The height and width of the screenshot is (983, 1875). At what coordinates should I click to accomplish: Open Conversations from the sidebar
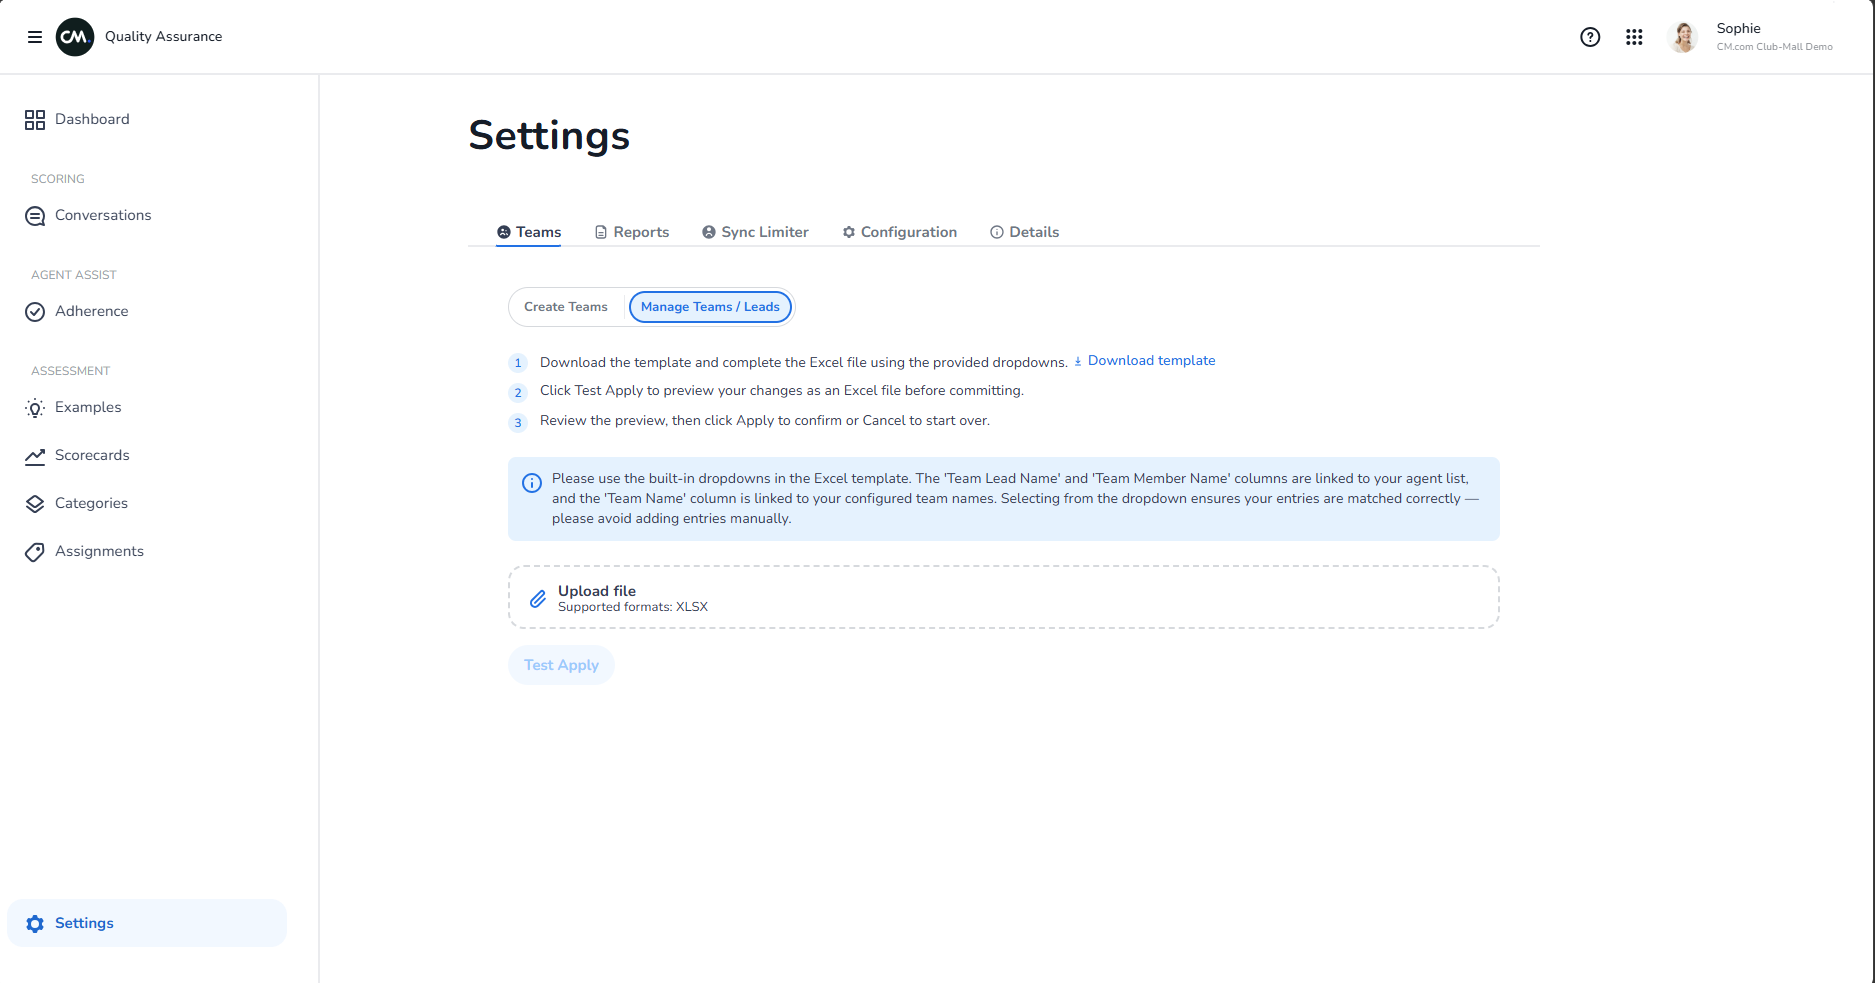pos(147,215)
